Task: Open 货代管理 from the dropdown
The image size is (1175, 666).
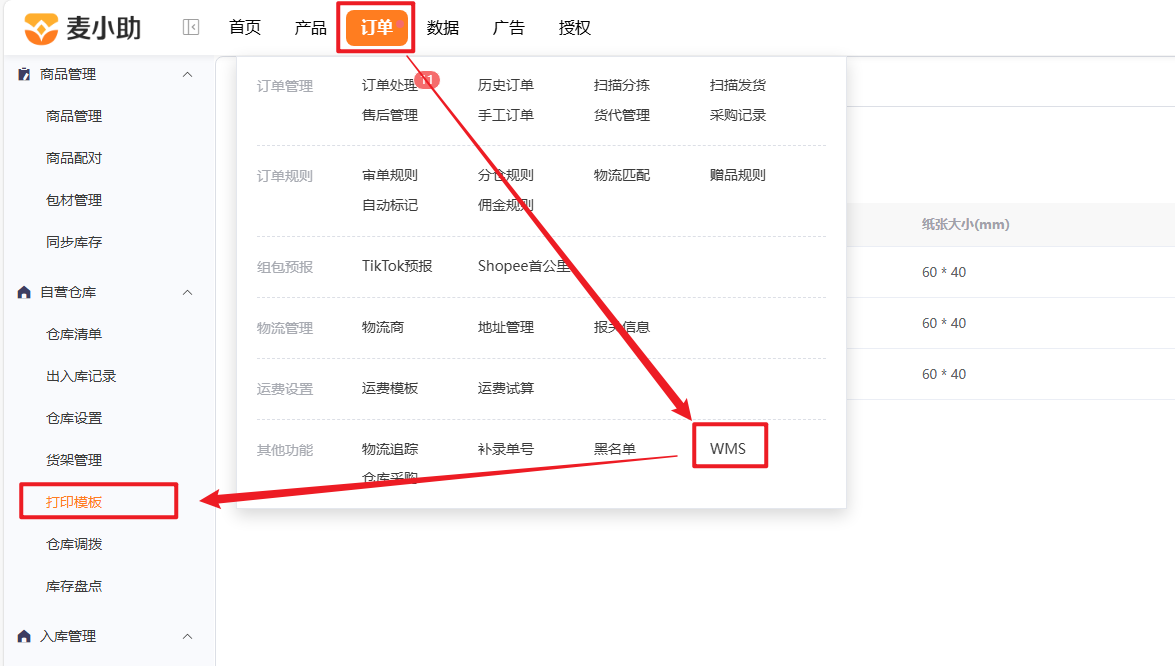Action: coord(622,115)
